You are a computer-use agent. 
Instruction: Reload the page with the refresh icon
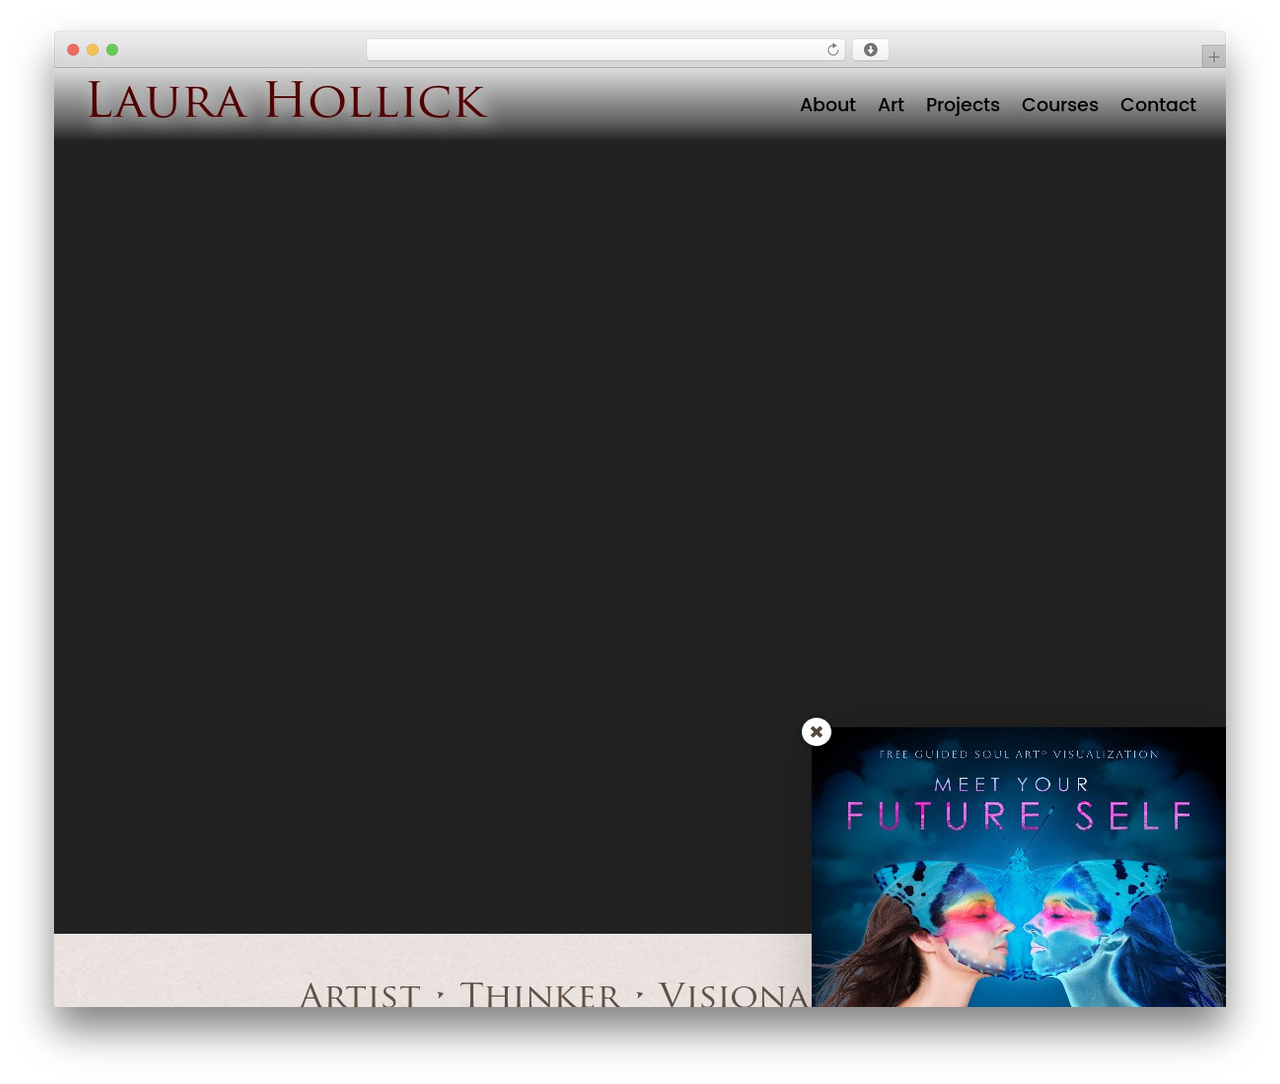832,50
